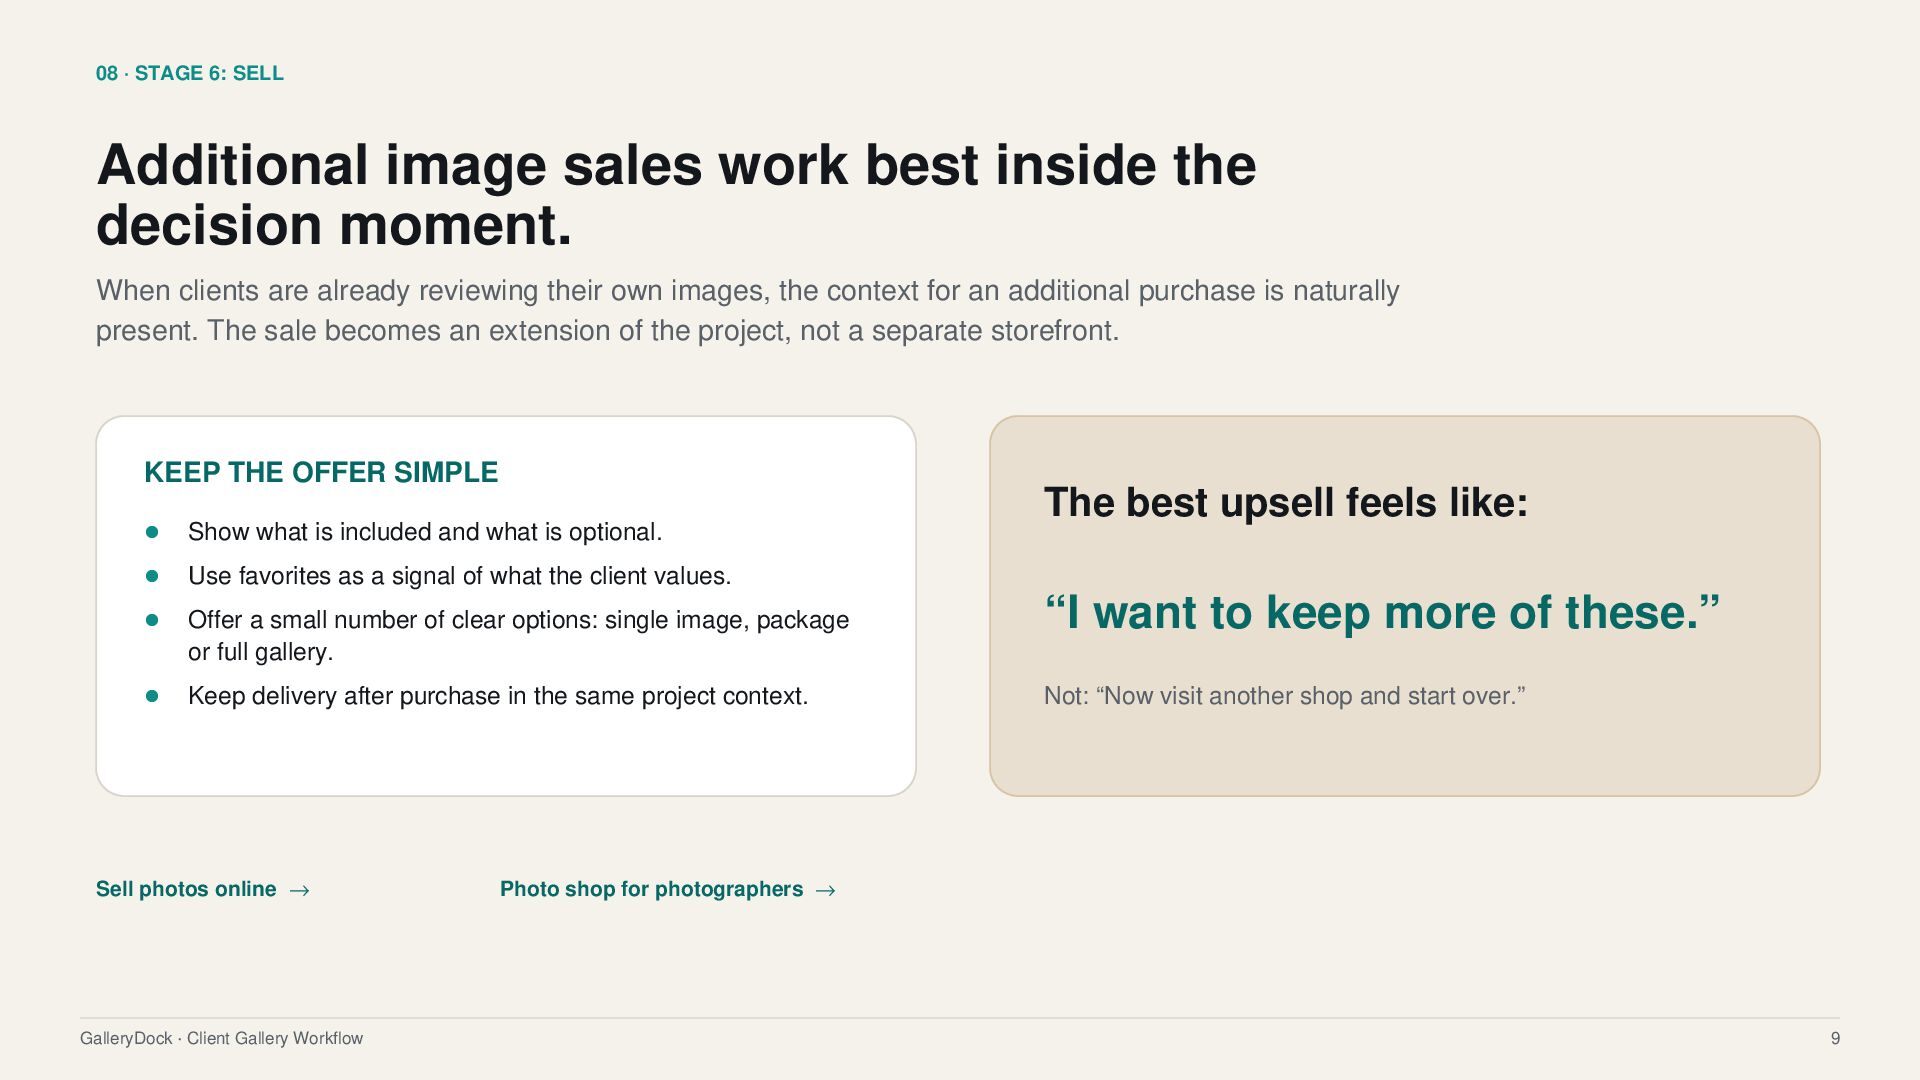Select the slide headline about additional image sales
Screen dimensions: 1920x1080
point(676,194)
